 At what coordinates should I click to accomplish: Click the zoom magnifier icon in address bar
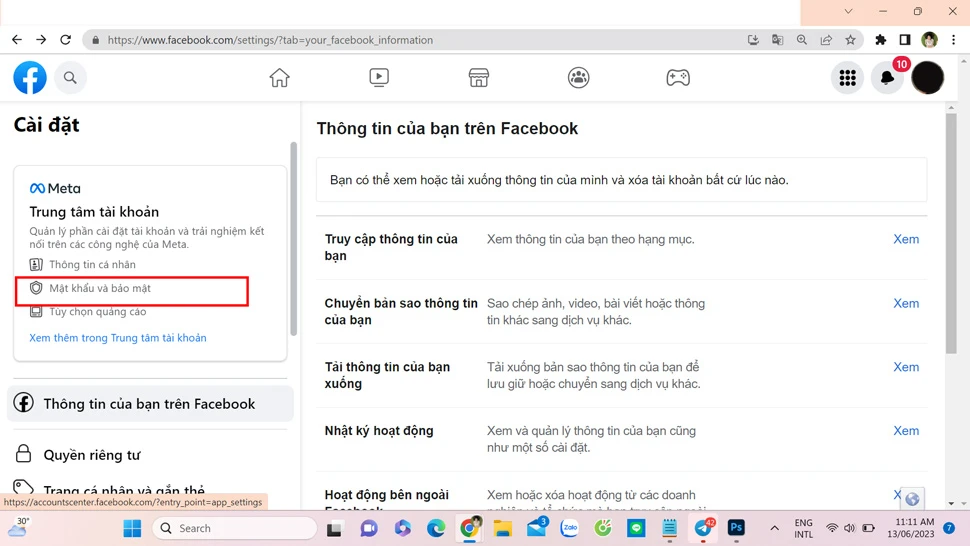[802, 40]
